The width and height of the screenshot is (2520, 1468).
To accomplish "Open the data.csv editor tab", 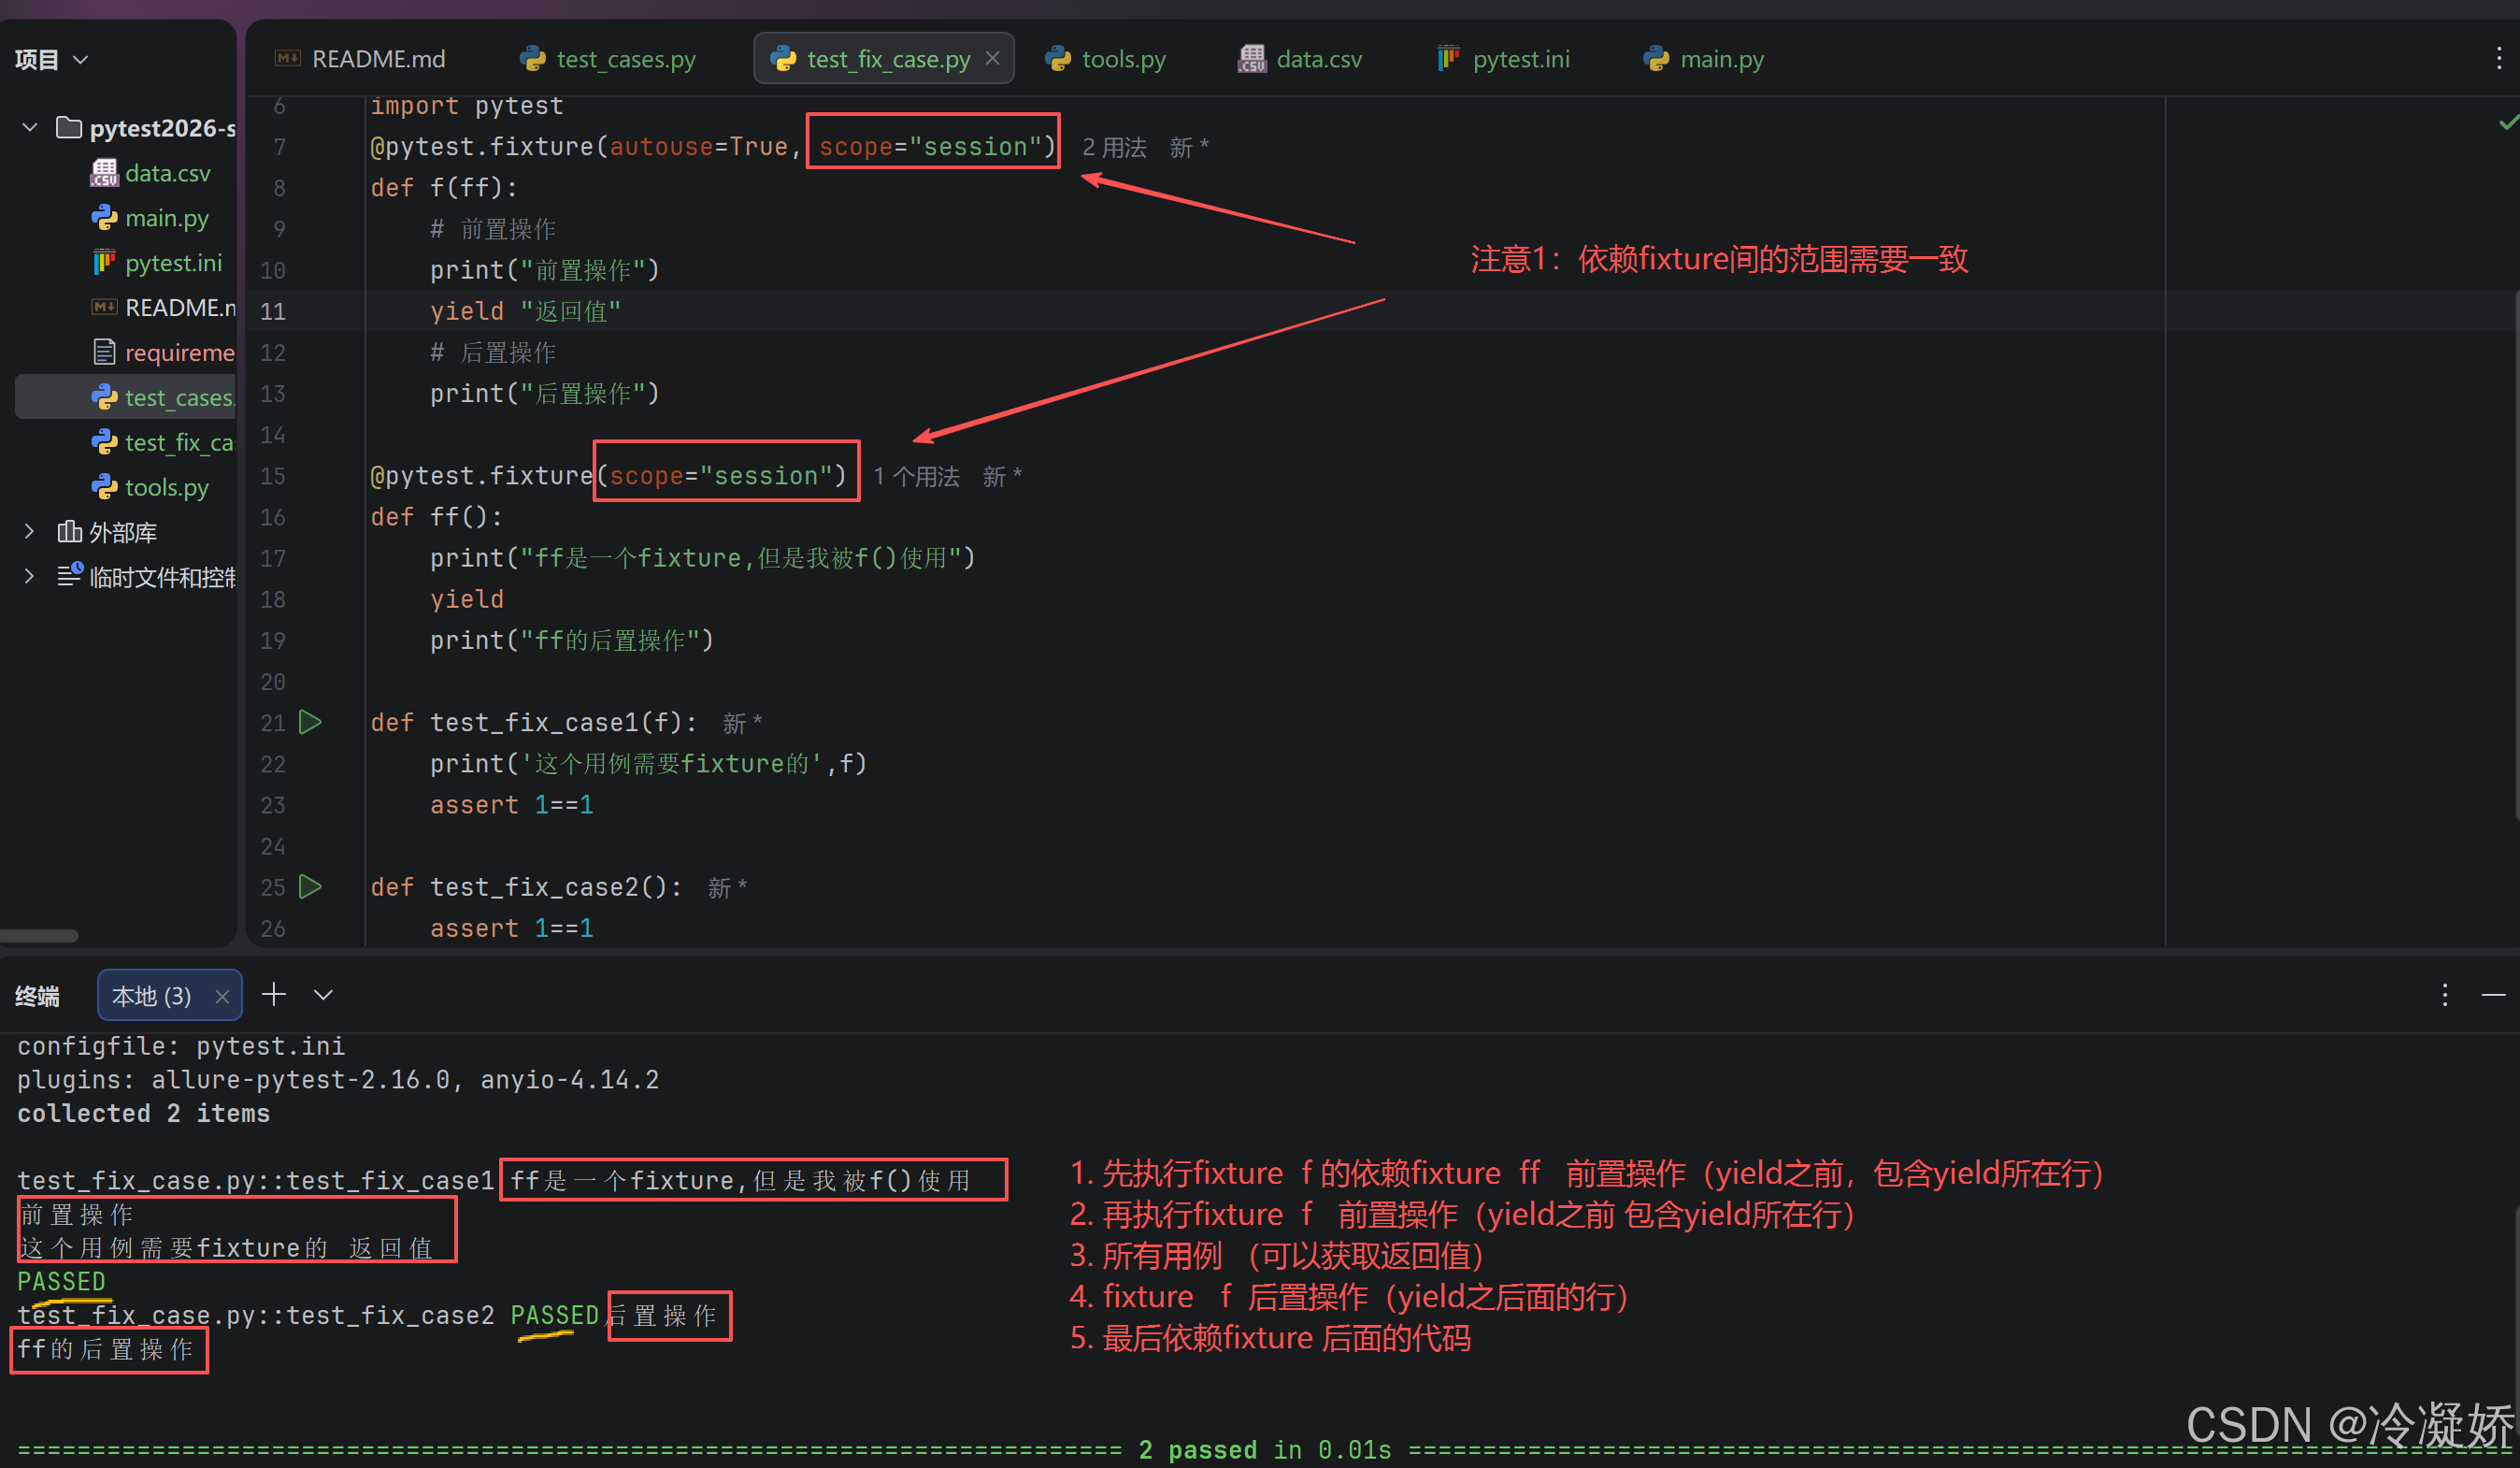I will [1300, 59].
